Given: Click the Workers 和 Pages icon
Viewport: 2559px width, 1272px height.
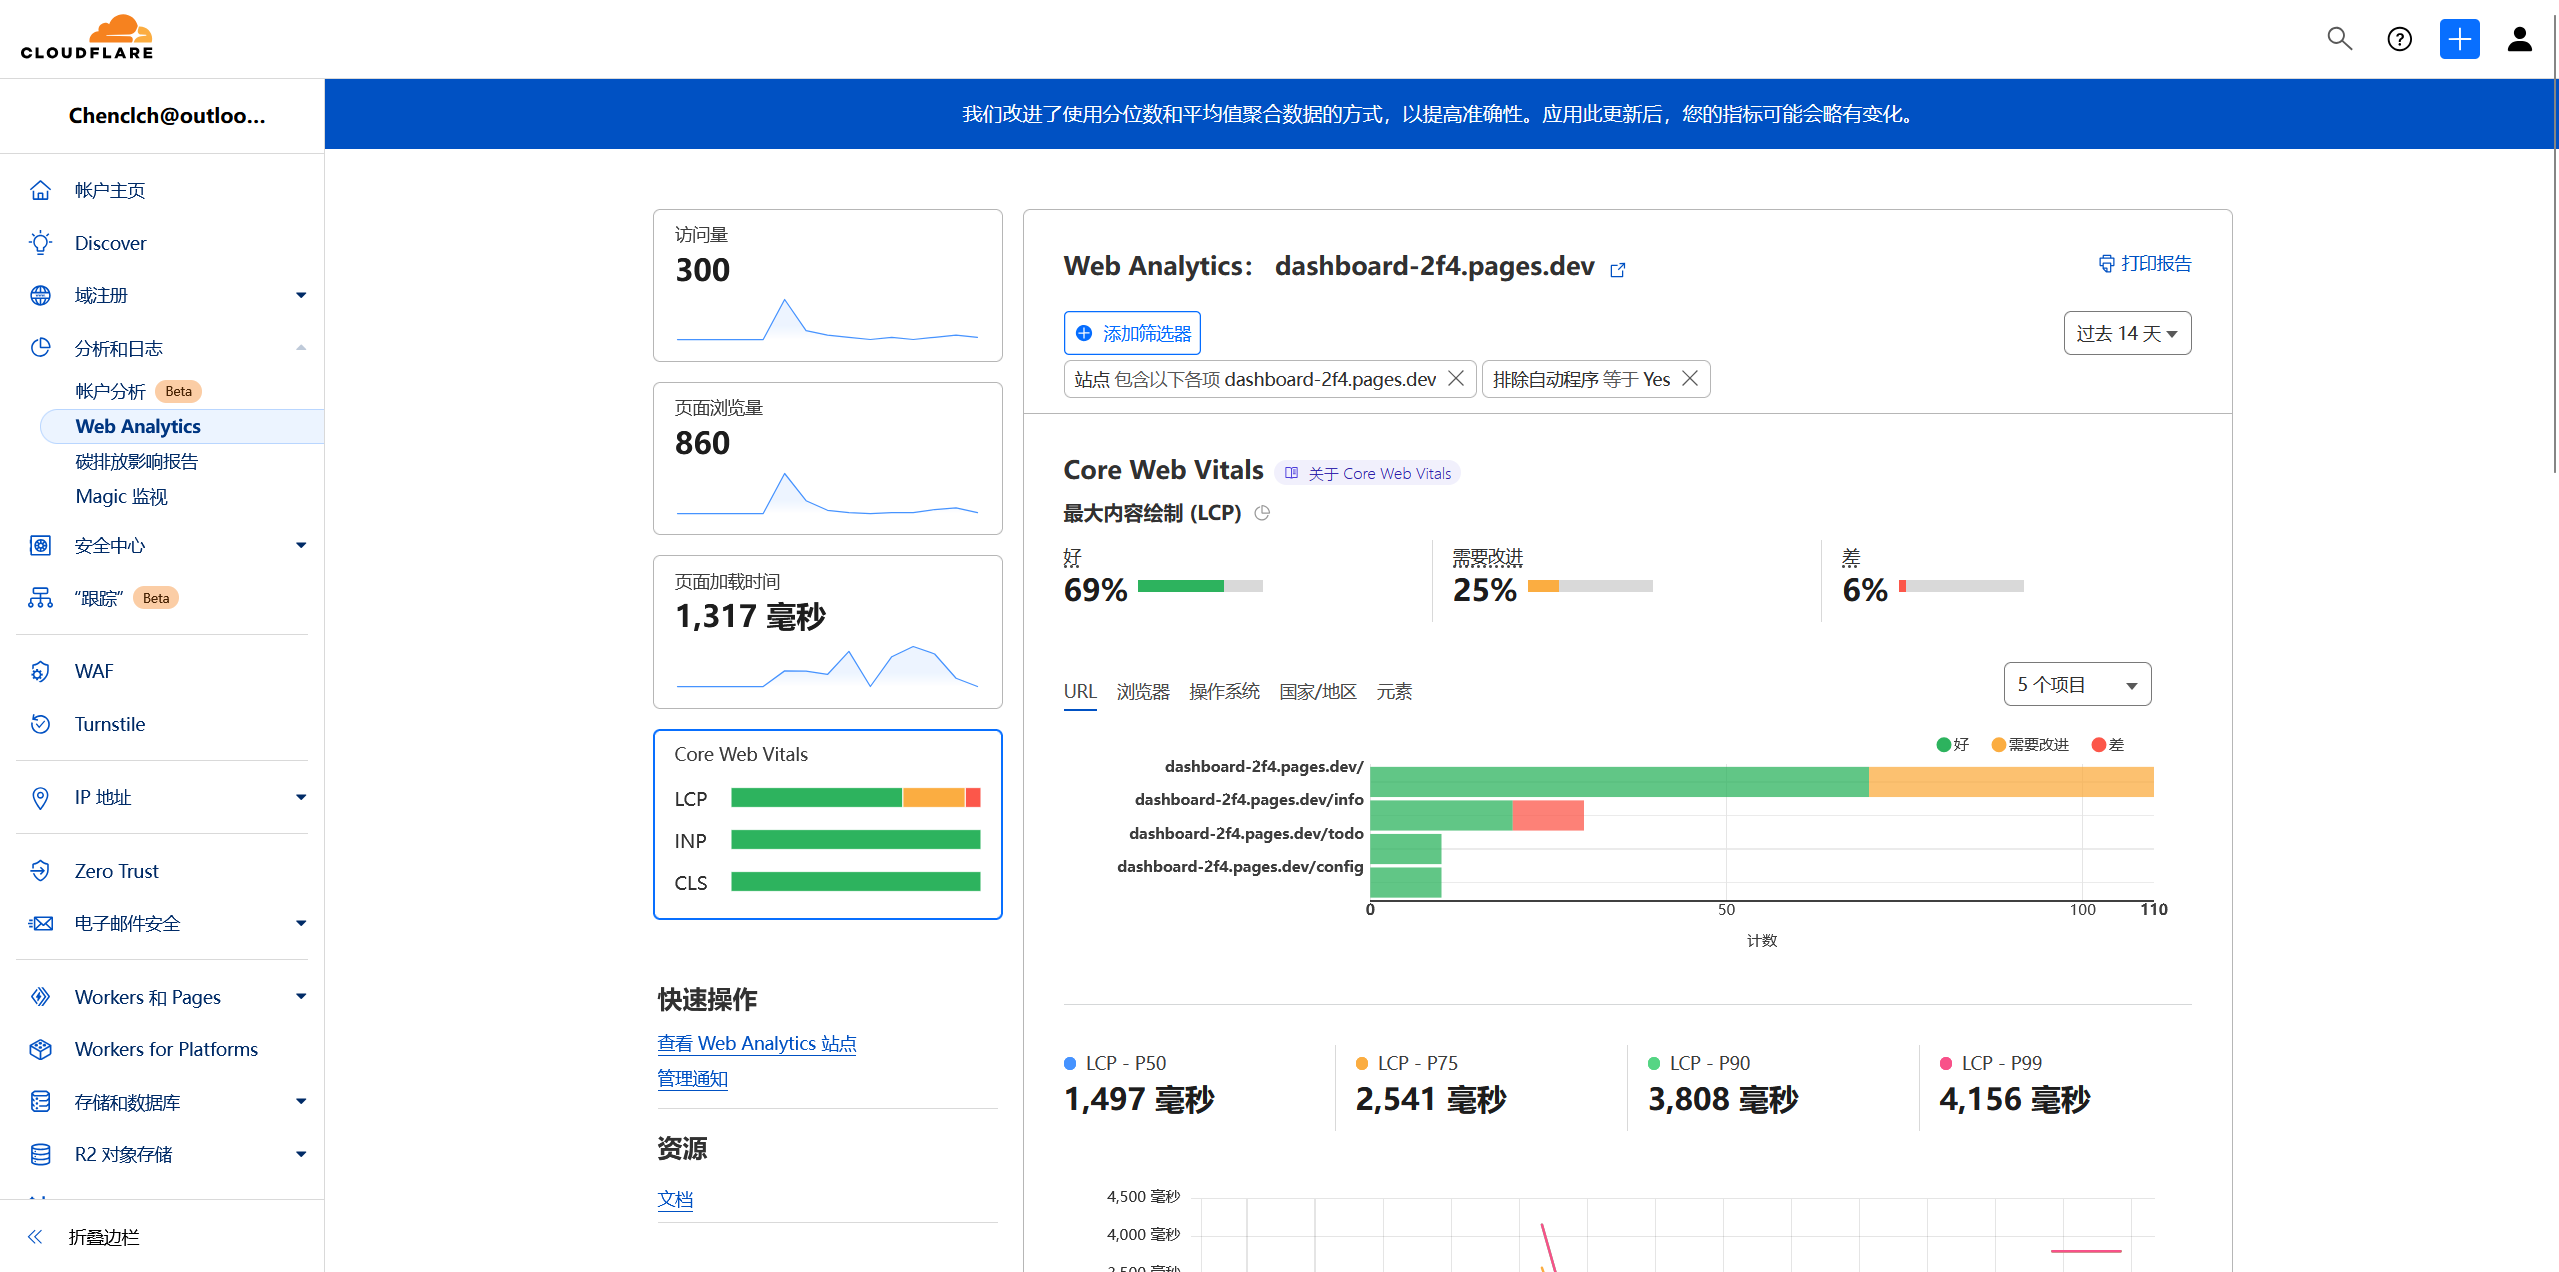Looking at the screenshot, I should [x=40, y=997].
